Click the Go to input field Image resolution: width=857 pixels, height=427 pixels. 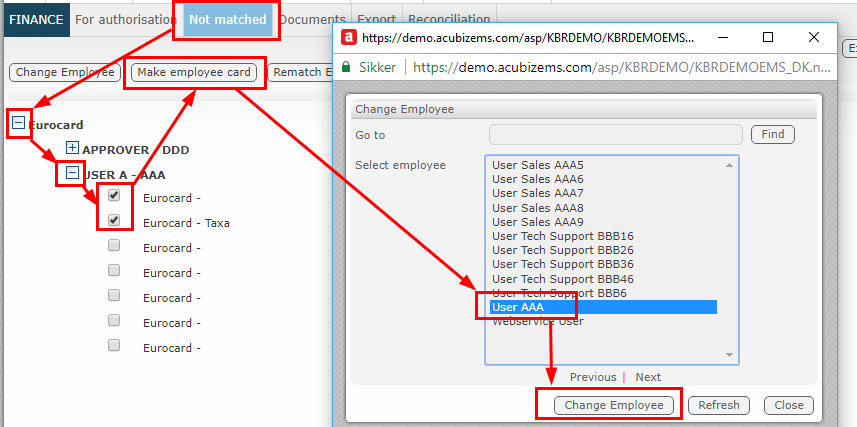(x=615, y=134)
